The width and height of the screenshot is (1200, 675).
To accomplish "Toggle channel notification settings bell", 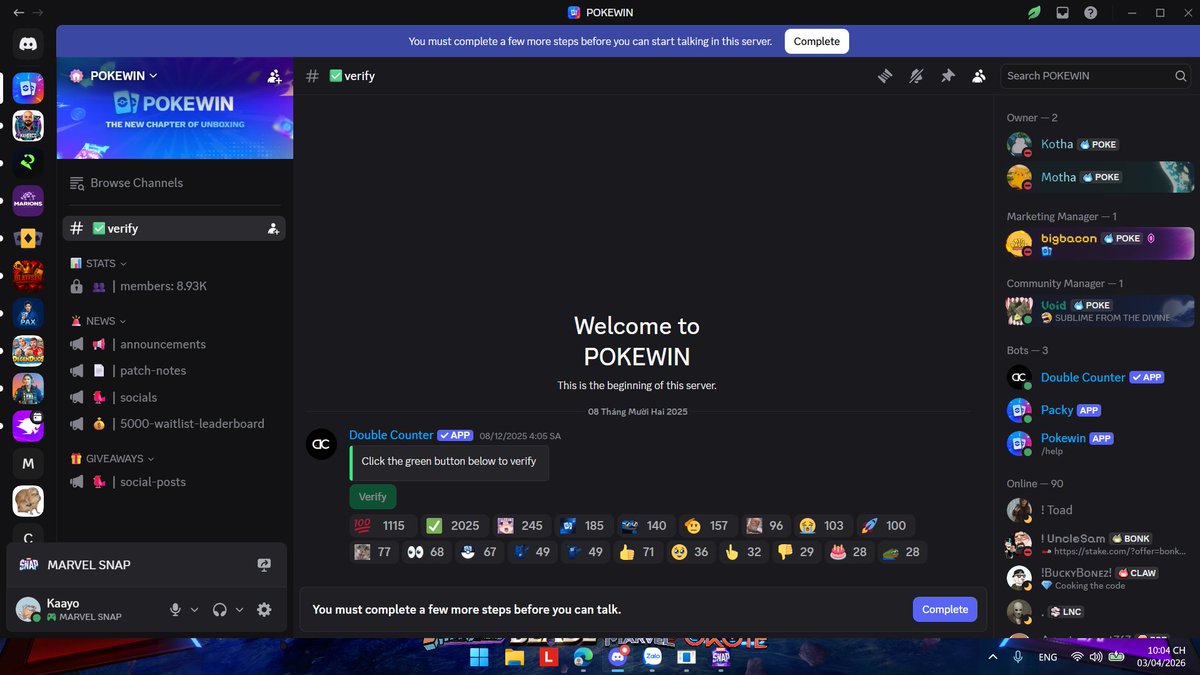I will click(916, 76).
